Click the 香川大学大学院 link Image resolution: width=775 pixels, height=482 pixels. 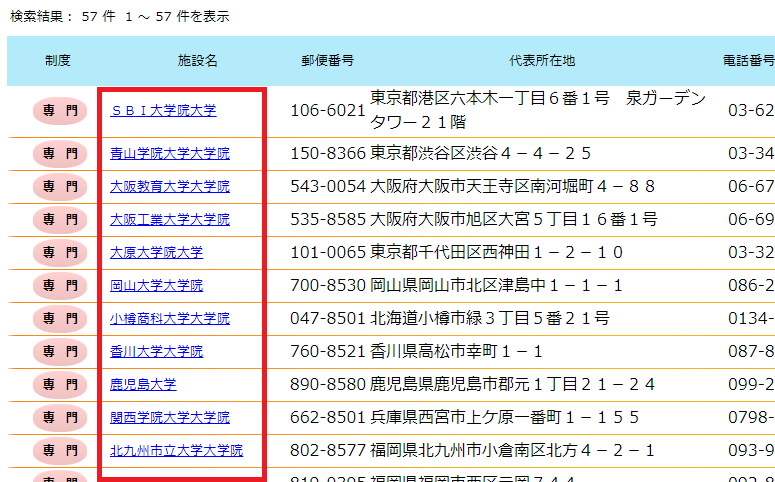[x=157, y=351]
